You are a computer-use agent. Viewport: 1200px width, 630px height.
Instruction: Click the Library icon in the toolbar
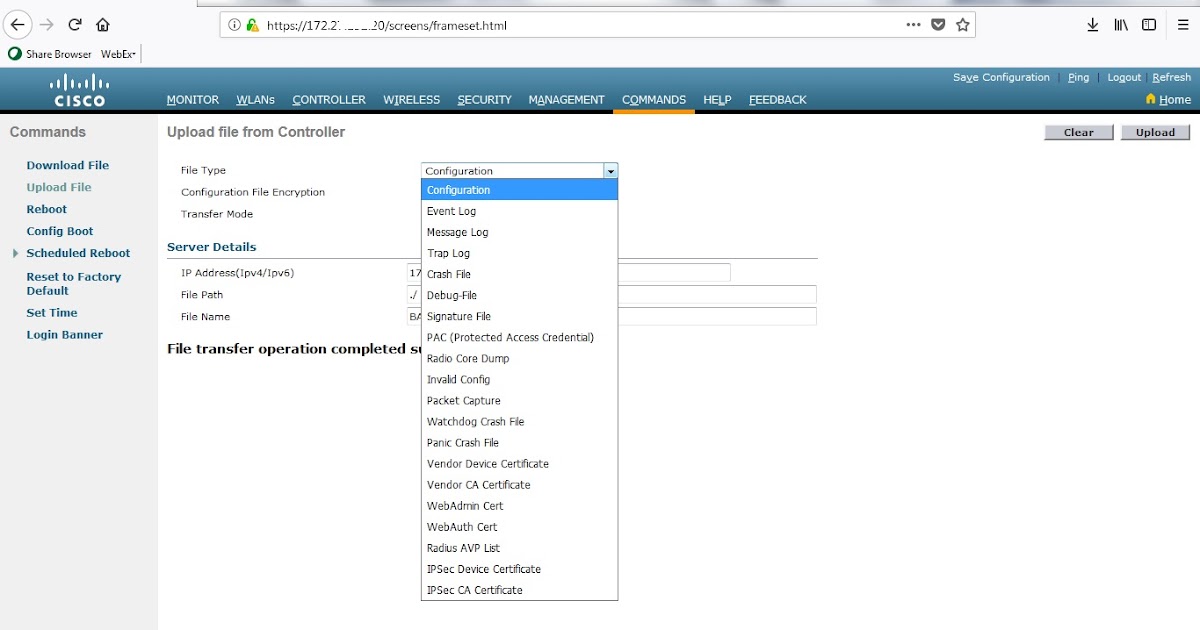(1120, 24)
